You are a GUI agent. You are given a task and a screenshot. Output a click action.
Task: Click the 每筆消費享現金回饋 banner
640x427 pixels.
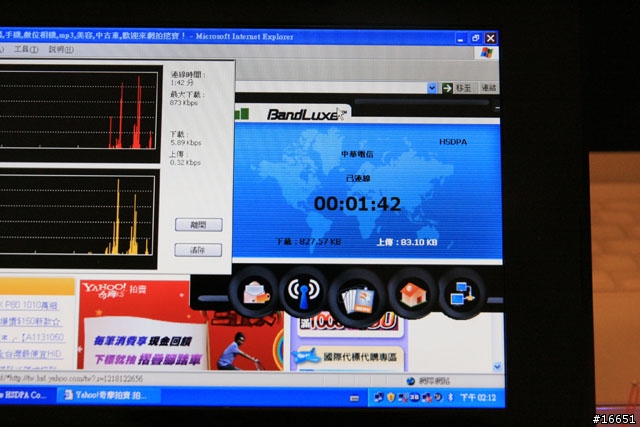click(x=143, y=340)
